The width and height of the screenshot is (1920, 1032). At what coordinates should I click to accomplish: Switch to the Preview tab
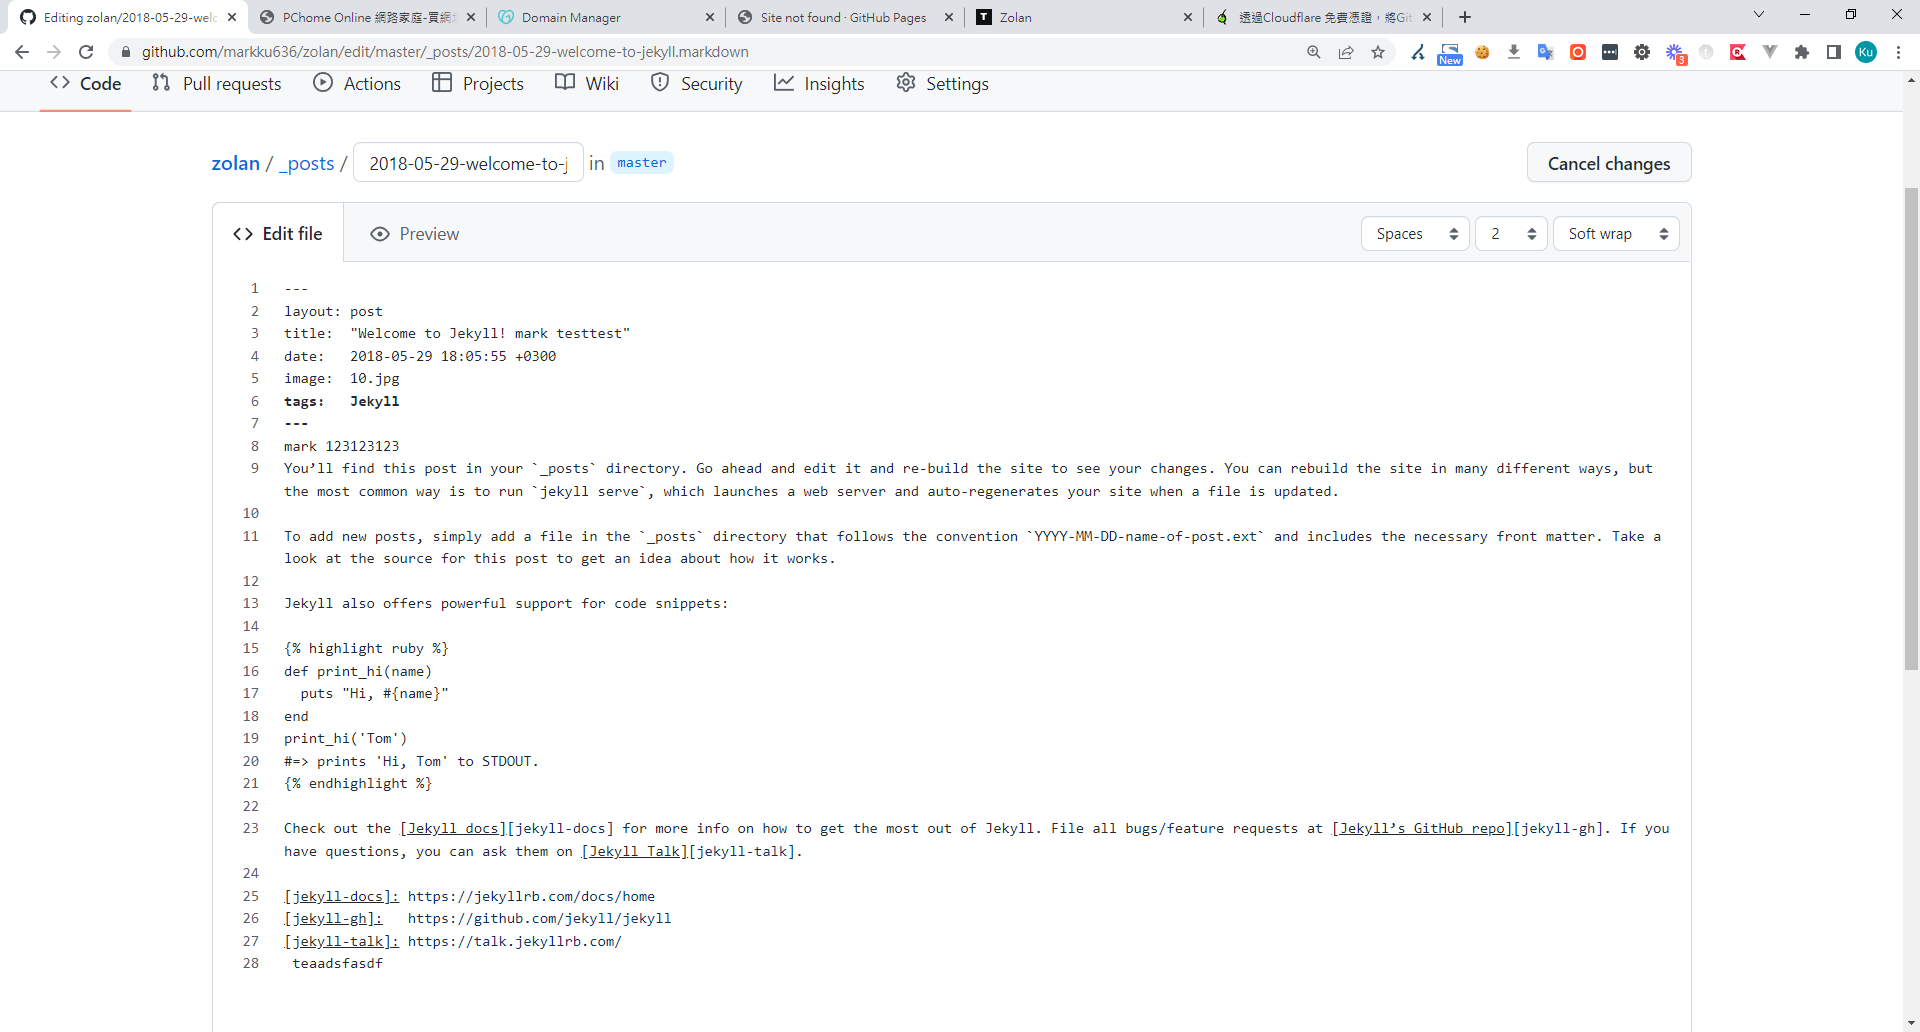[415, 234]
